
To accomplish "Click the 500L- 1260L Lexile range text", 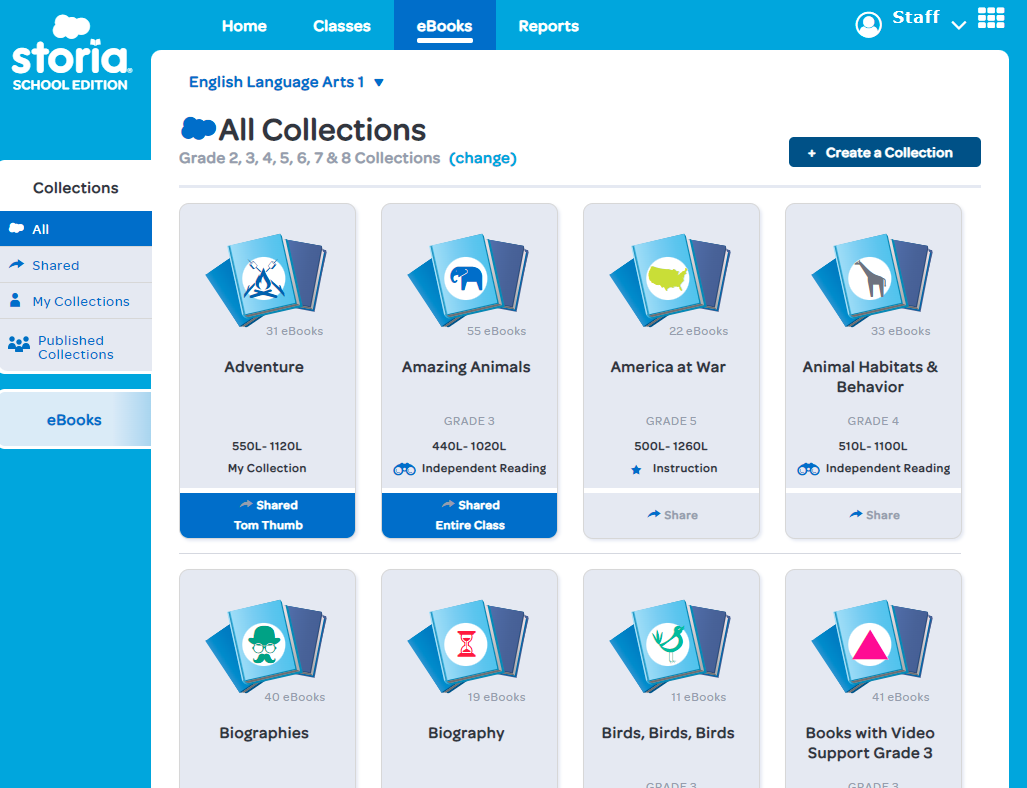I will (671, 446).
